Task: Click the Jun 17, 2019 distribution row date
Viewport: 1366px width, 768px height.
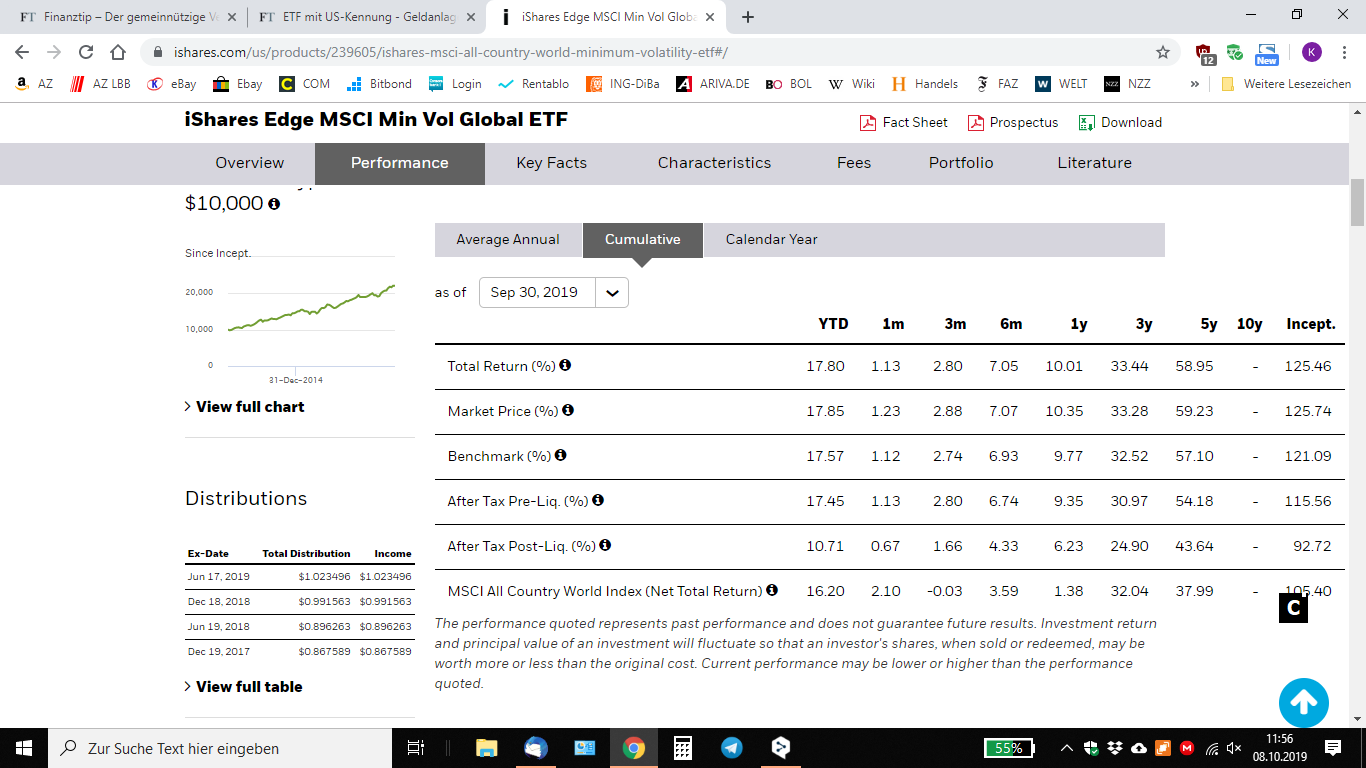Action: pos(218,577)
